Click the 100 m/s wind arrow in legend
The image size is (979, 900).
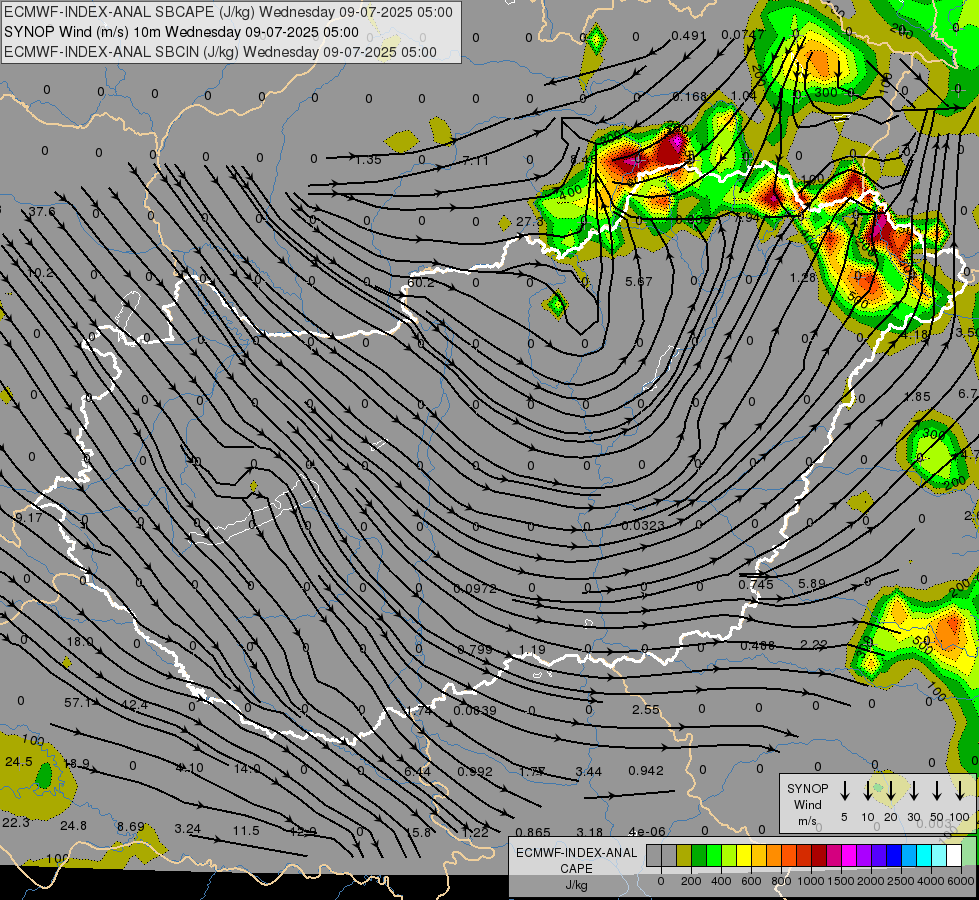[960, 790]
